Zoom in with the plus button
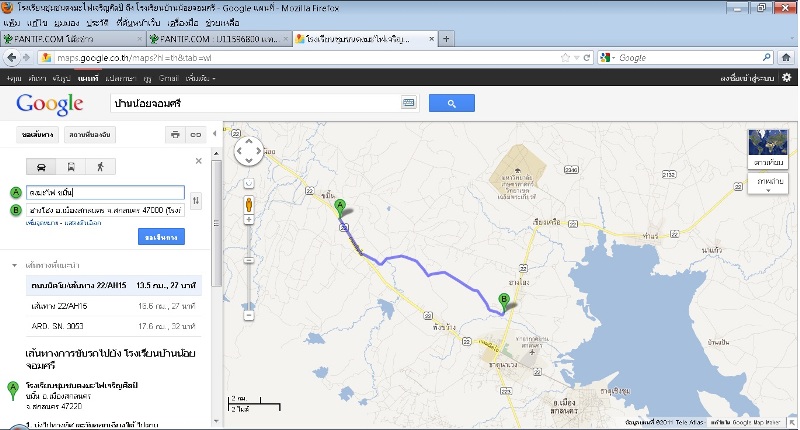800x430 pixels. click(249, 220)
